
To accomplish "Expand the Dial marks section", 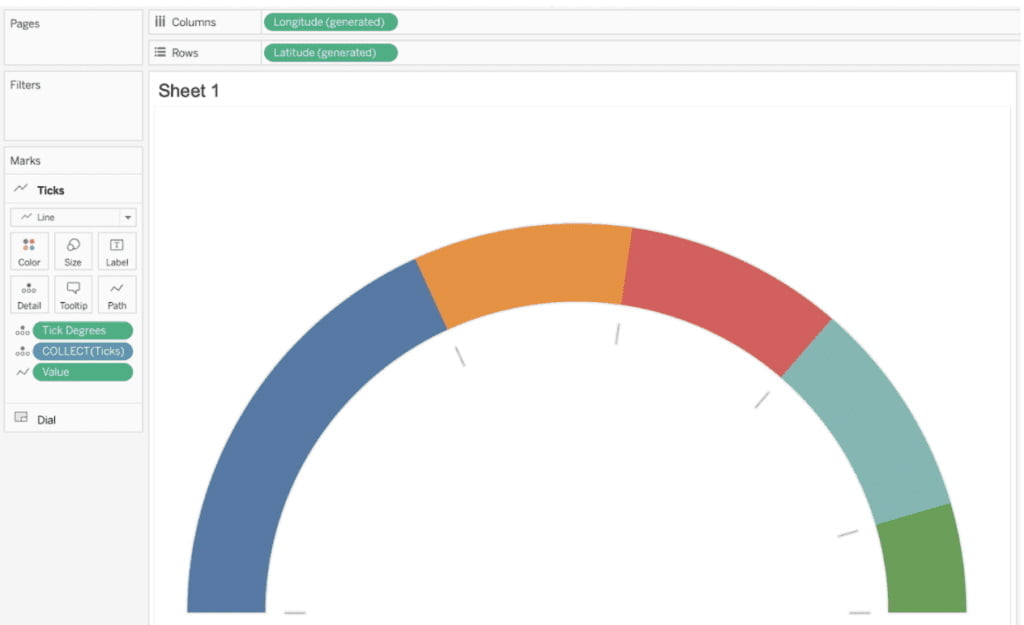I will (x=46, y=419).
